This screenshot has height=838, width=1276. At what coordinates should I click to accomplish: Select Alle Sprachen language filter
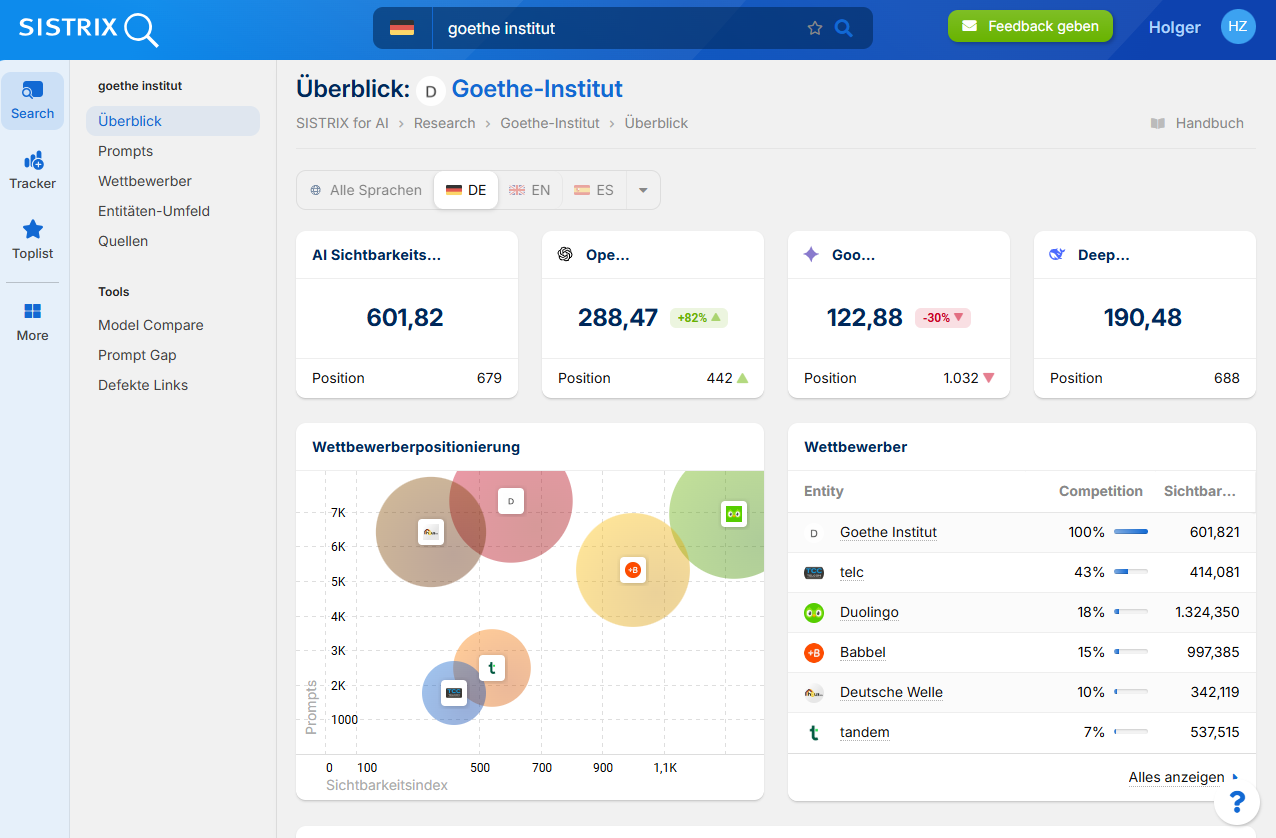366,190
